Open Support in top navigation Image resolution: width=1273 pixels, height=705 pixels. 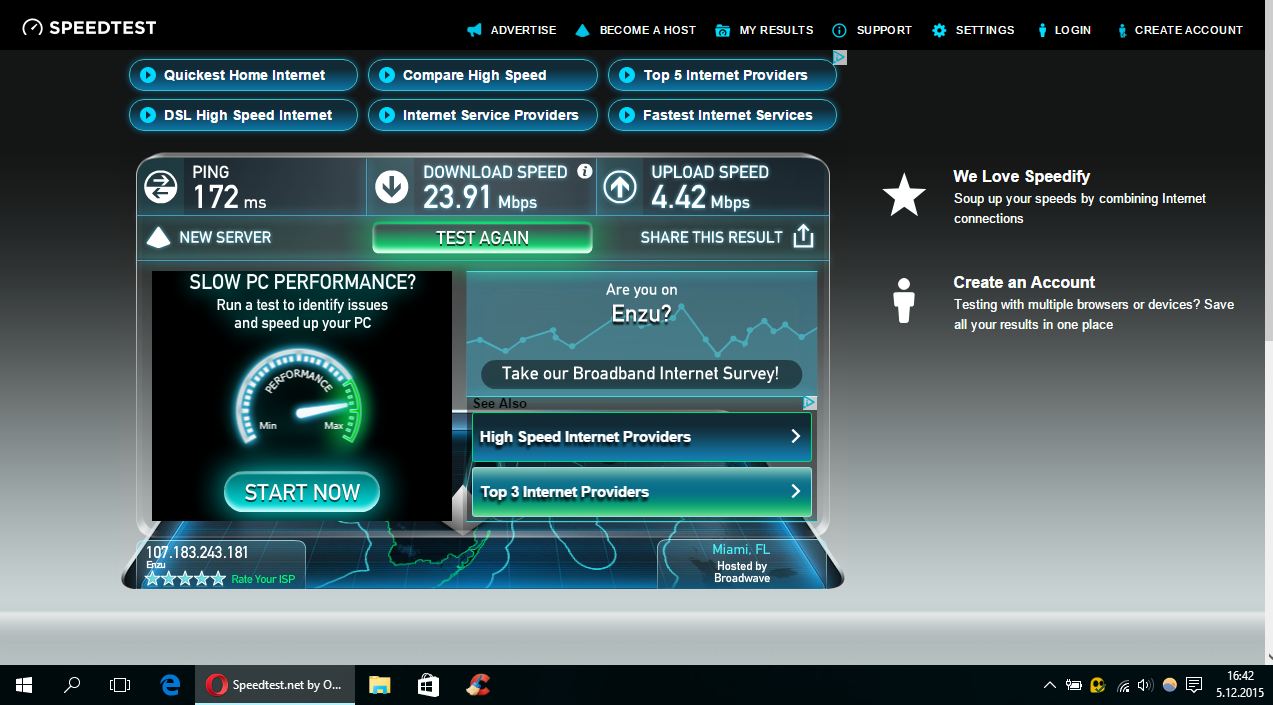coord(872,30)
